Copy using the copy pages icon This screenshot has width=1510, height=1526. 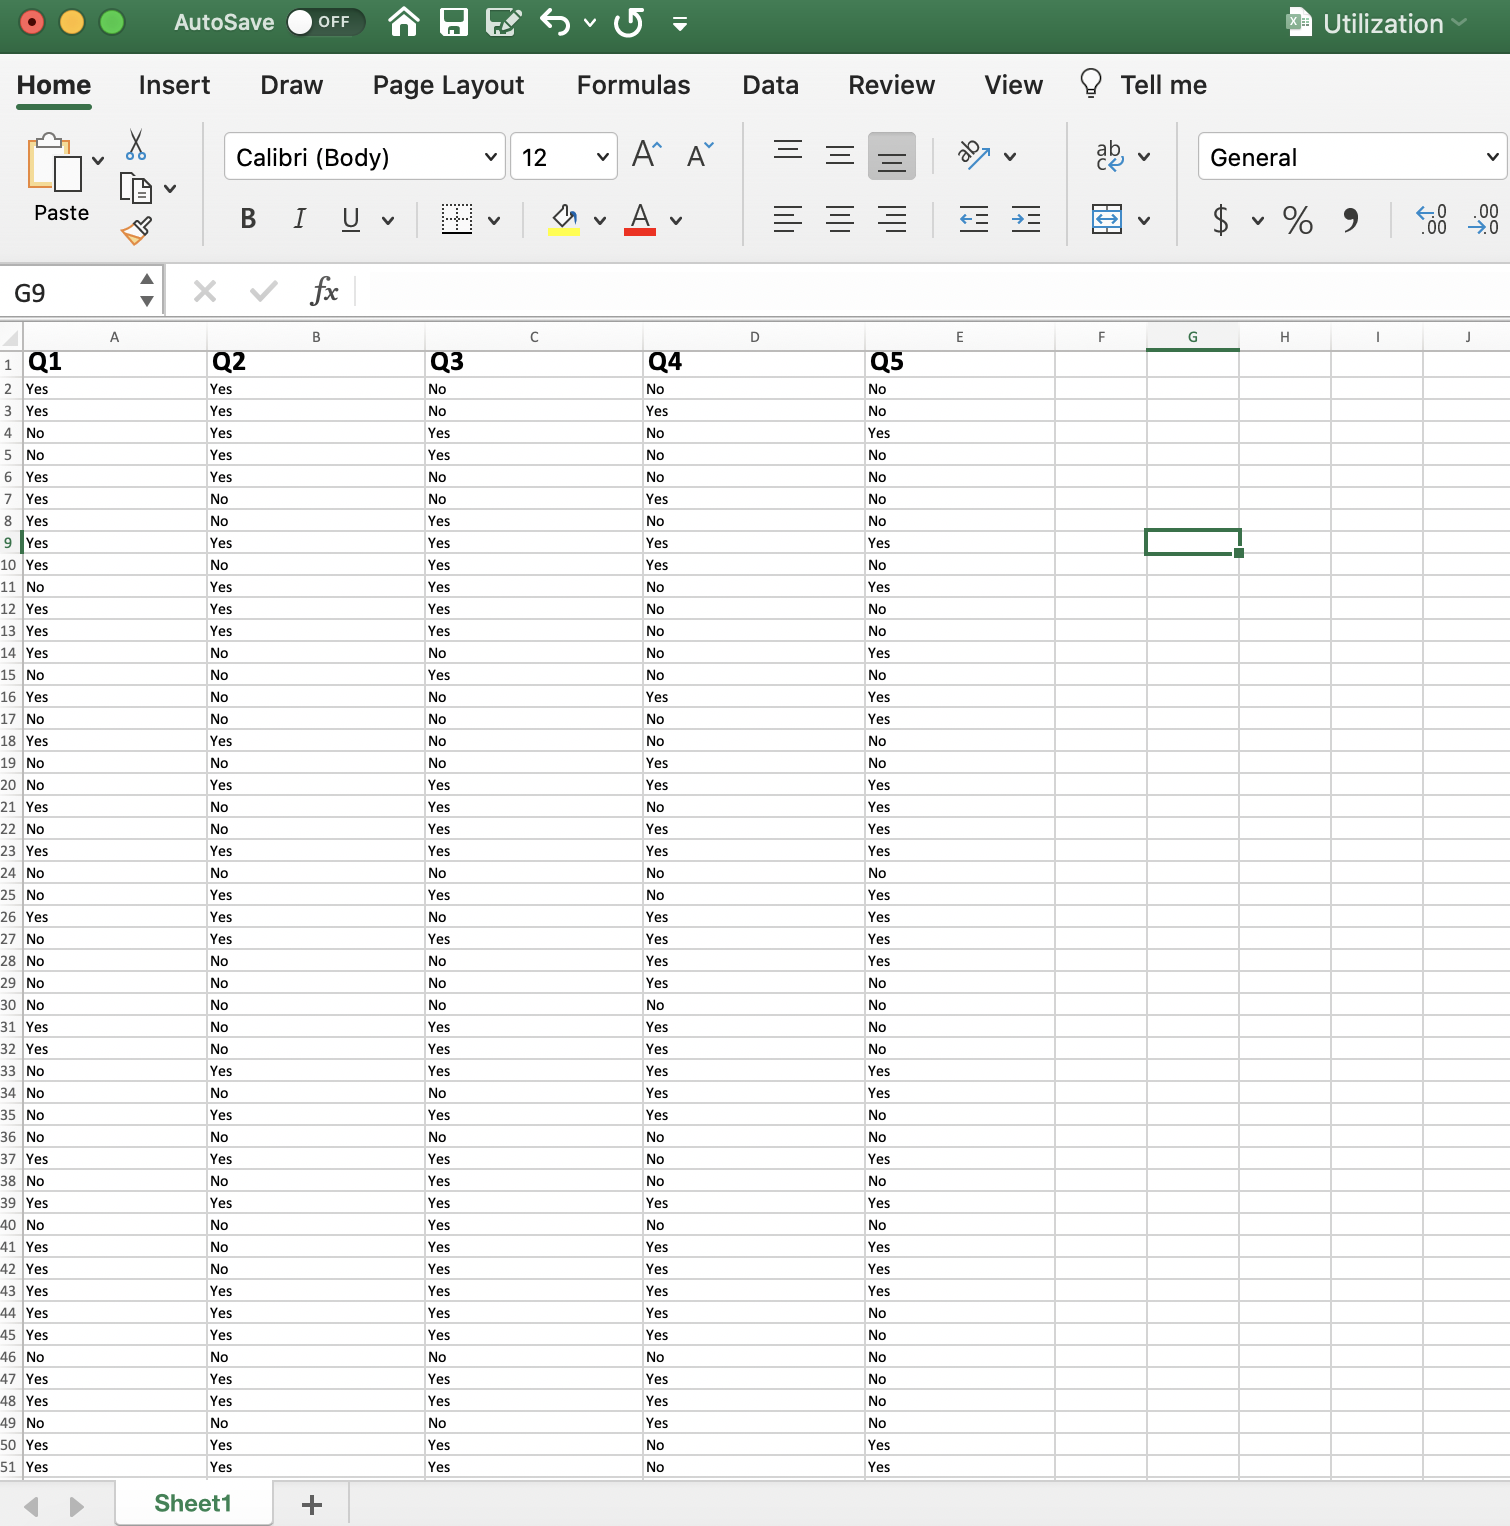135,188
